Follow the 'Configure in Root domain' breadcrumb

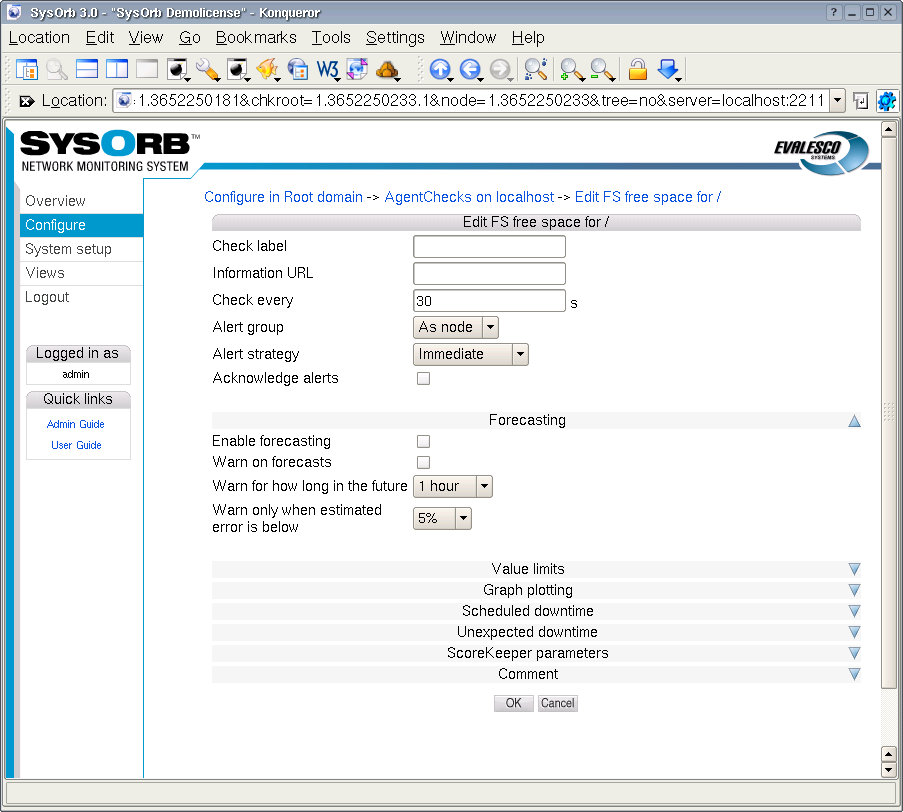(283, 197)
